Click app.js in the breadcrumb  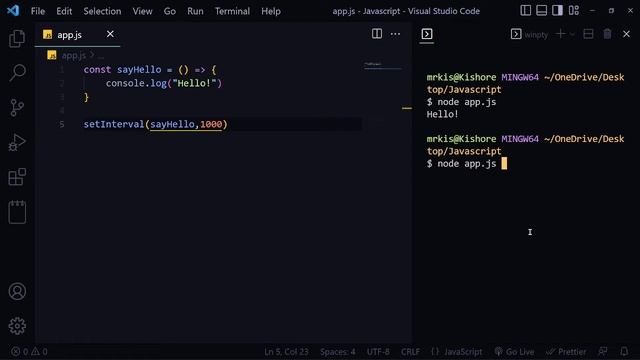pyautogui.click(x=73, y=55)
